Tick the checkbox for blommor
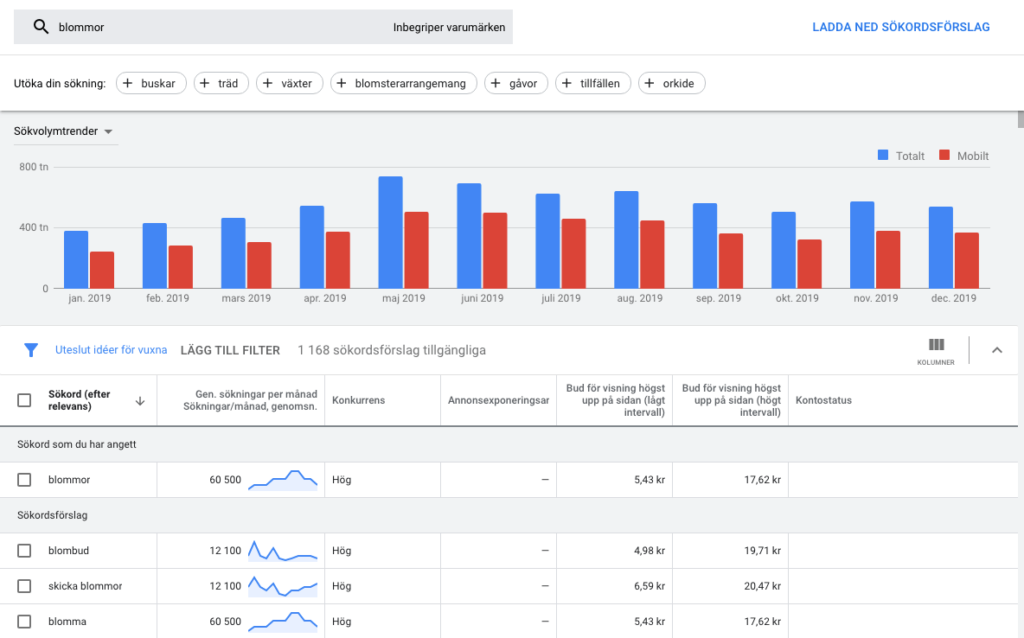This screenshot has height=638, width=1024. (24, 480)
